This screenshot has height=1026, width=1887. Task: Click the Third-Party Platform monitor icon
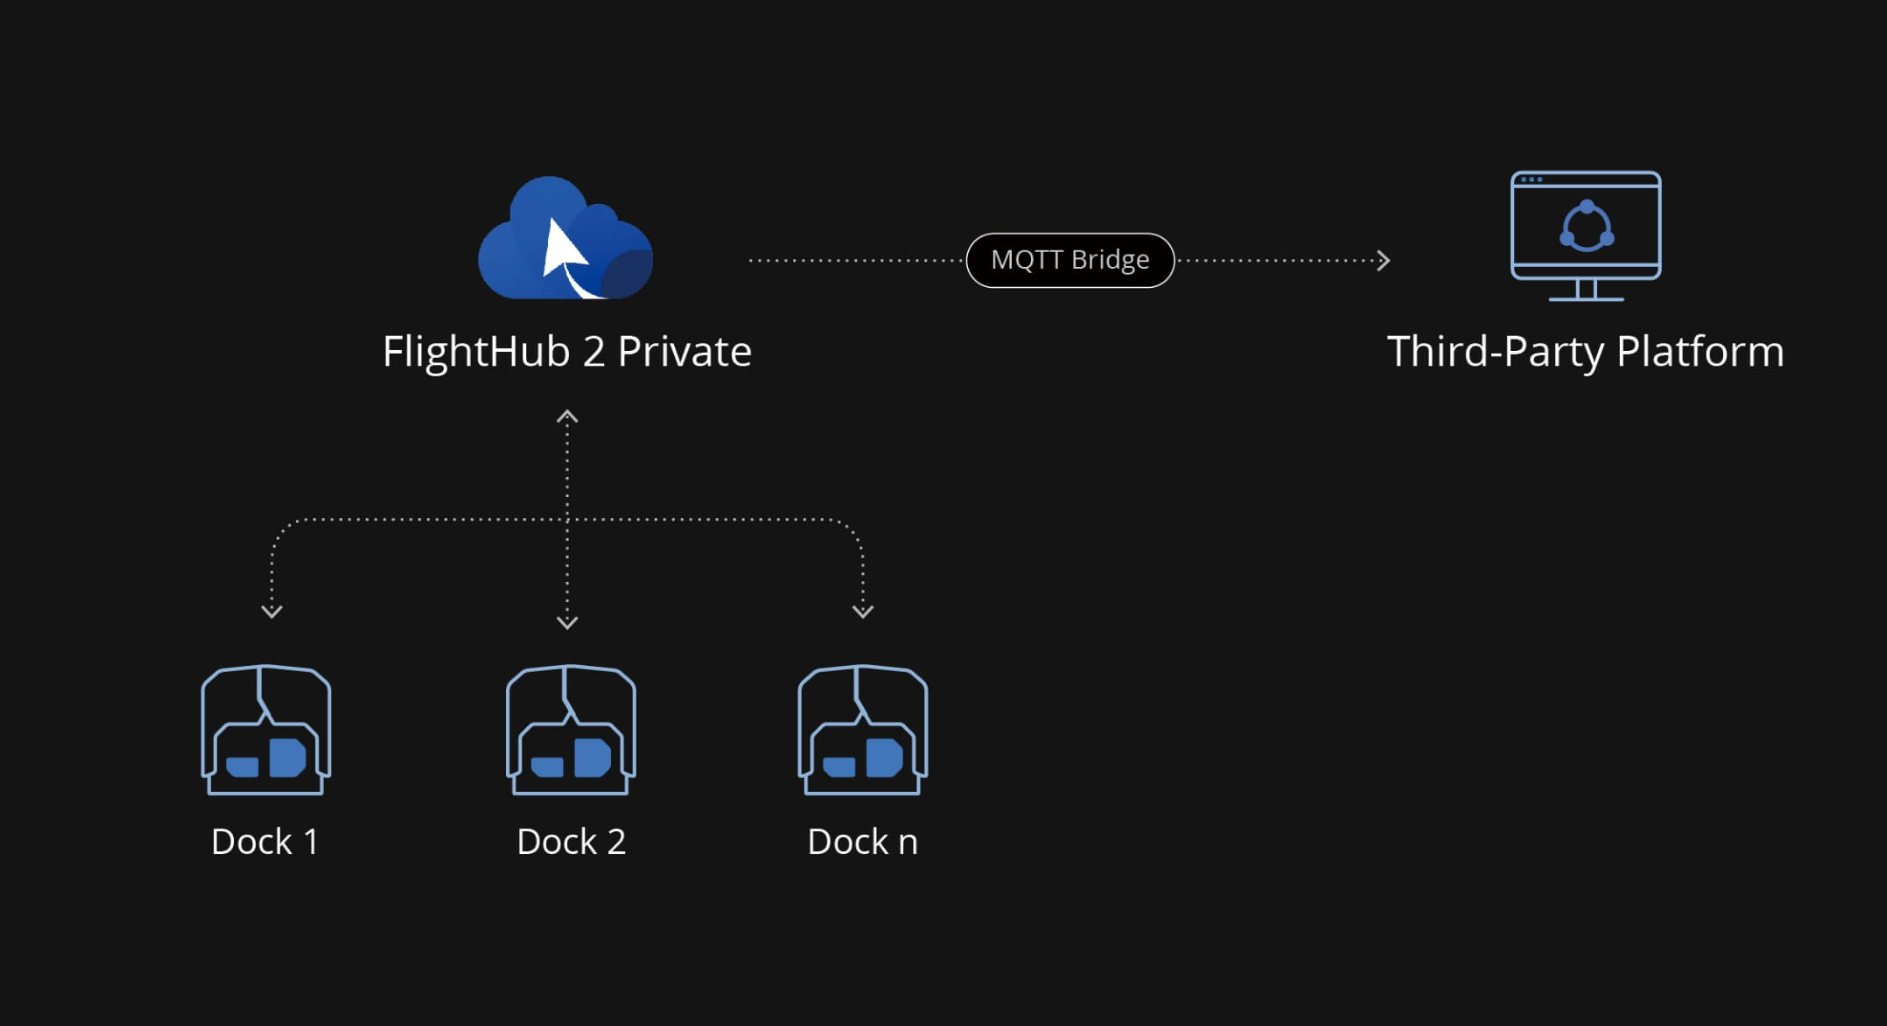click(1586, 236)
